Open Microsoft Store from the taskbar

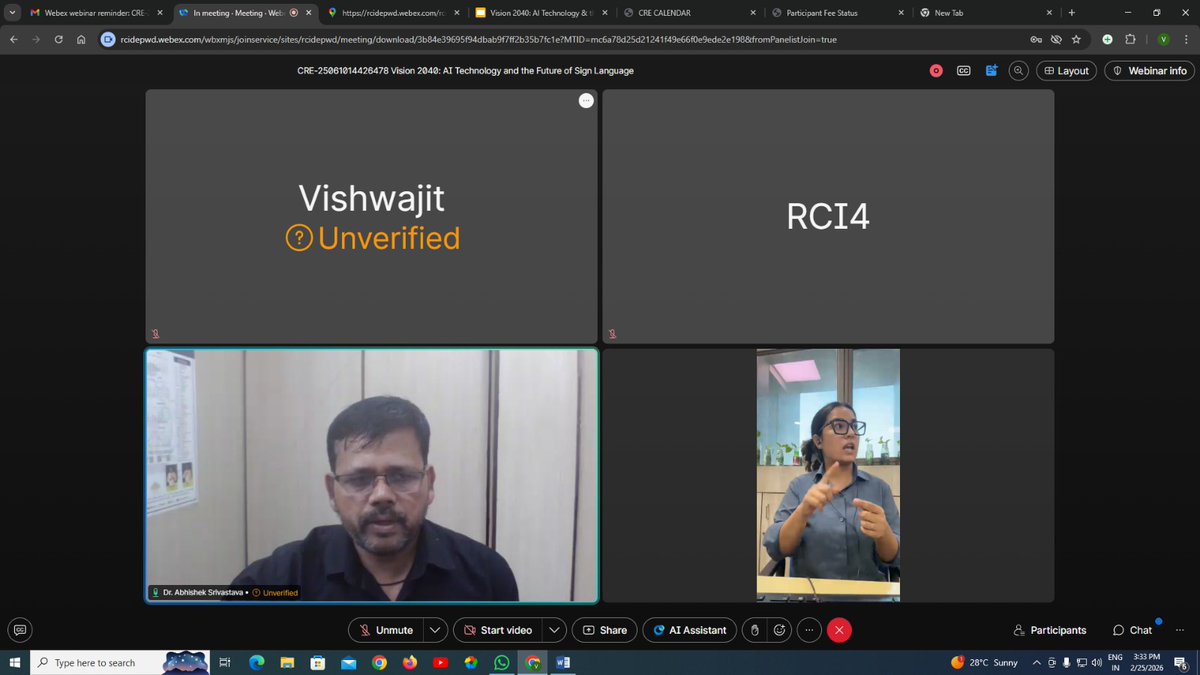tap(317, 662)
